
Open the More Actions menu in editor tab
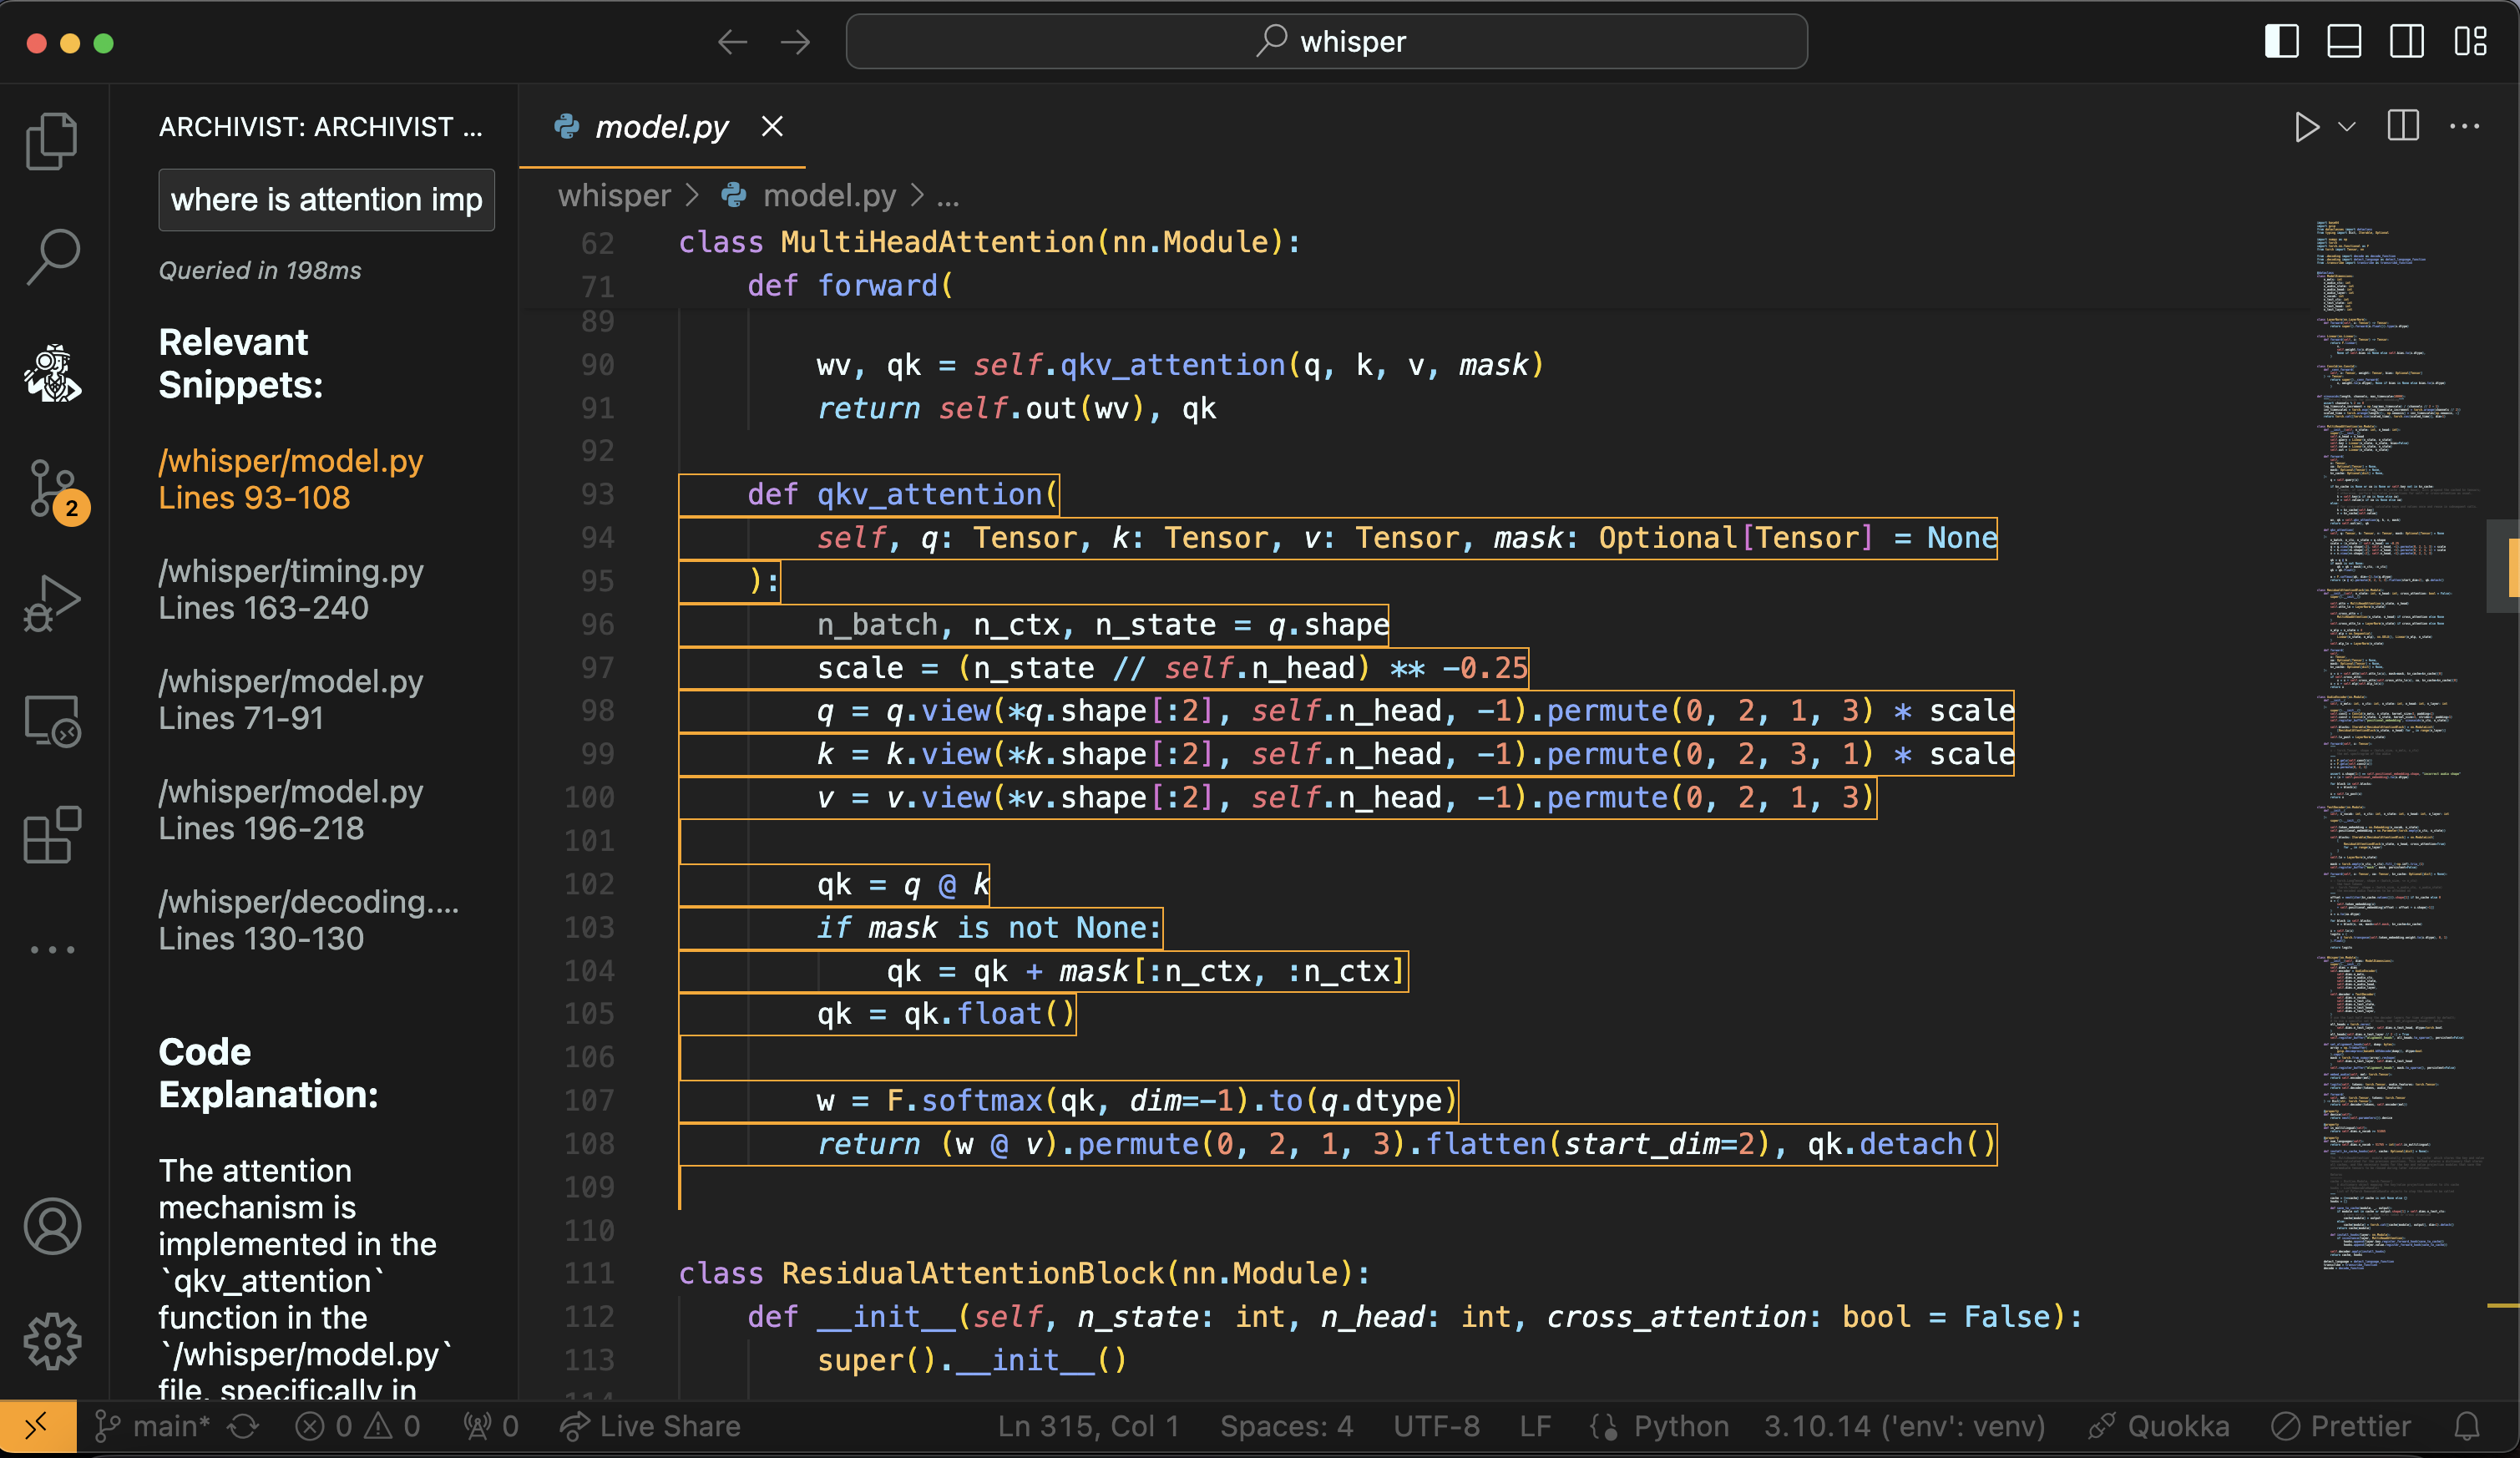point(2467,125)
